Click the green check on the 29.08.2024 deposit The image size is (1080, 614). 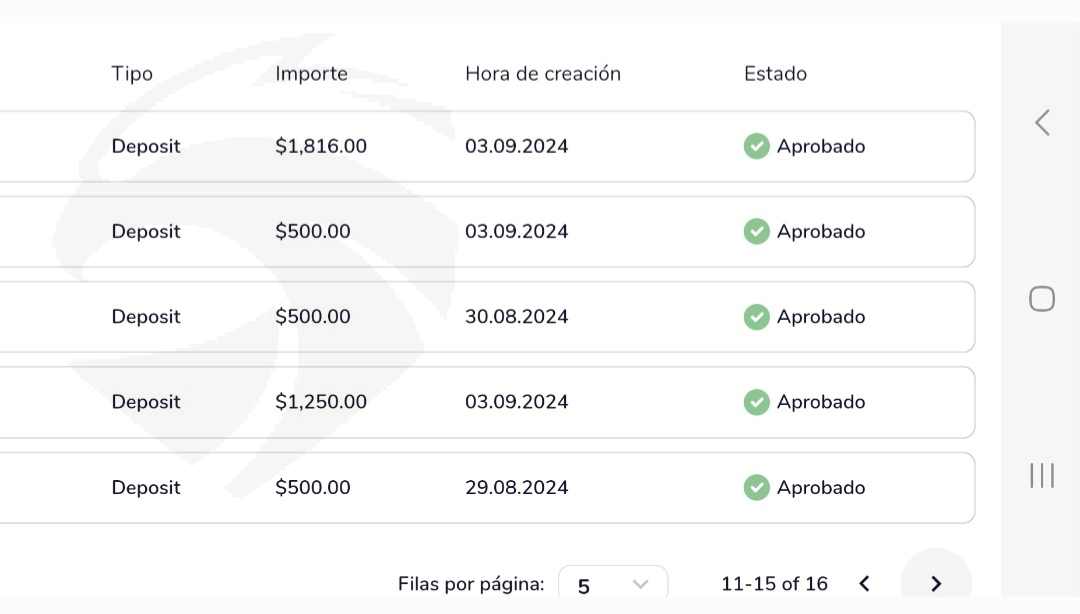(x=756, y=488)
